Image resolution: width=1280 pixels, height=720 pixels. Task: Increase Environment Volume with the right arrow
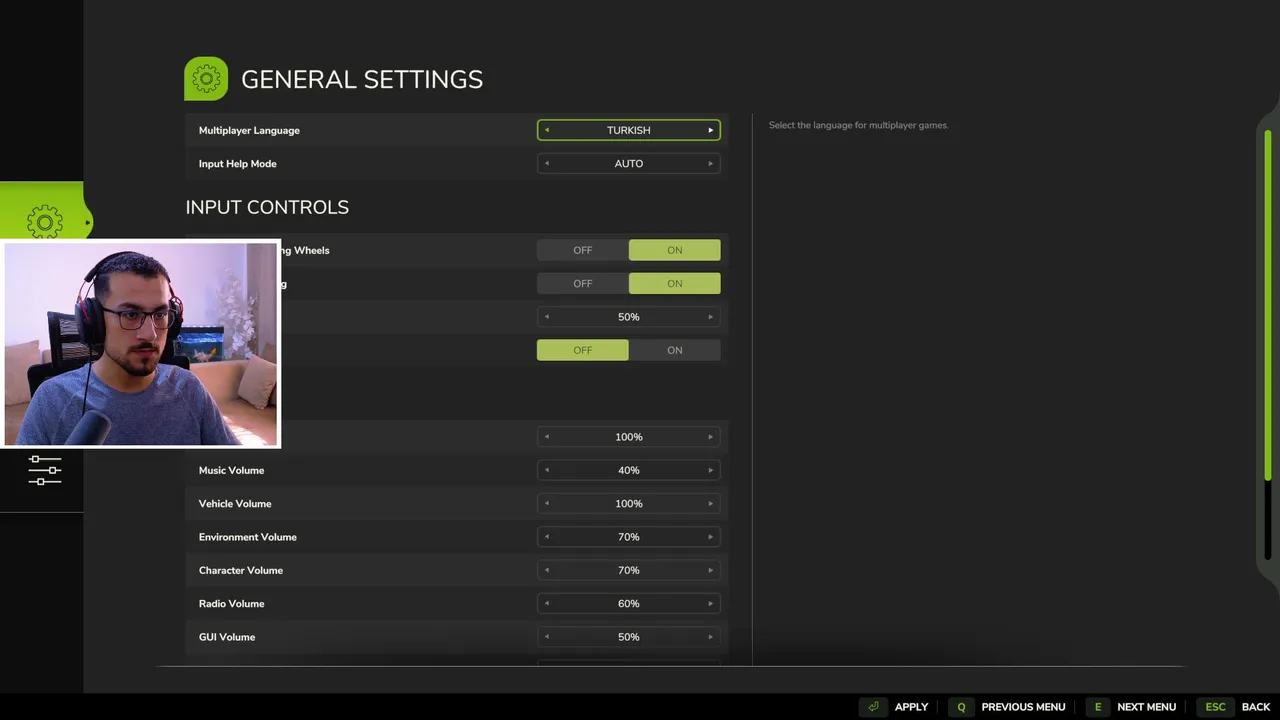(x=711, y=537)
